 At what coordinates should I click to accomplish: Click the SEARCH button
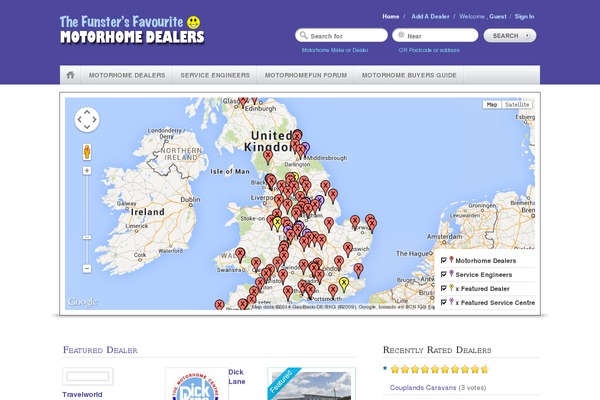pyautogui.click(x=510, y=36)
